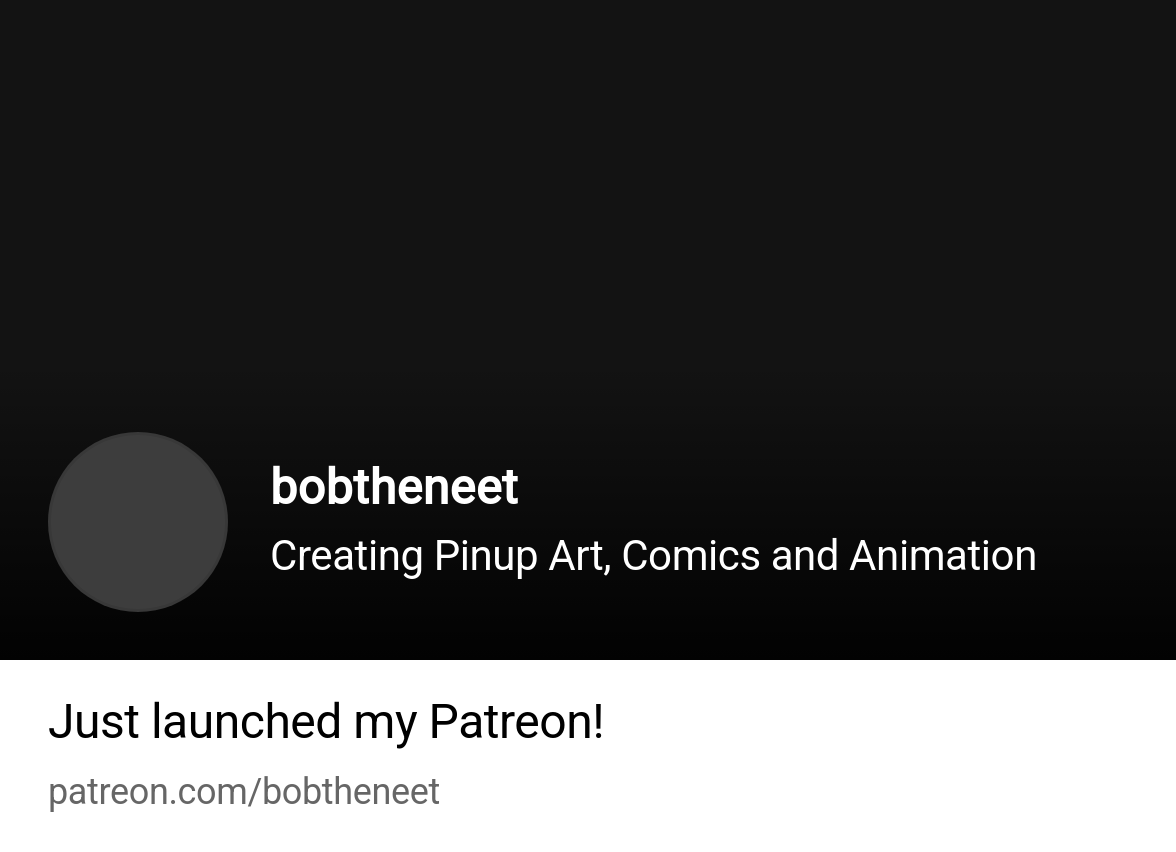Select the word "Animation" in the tagline

[x=942, y=556]
